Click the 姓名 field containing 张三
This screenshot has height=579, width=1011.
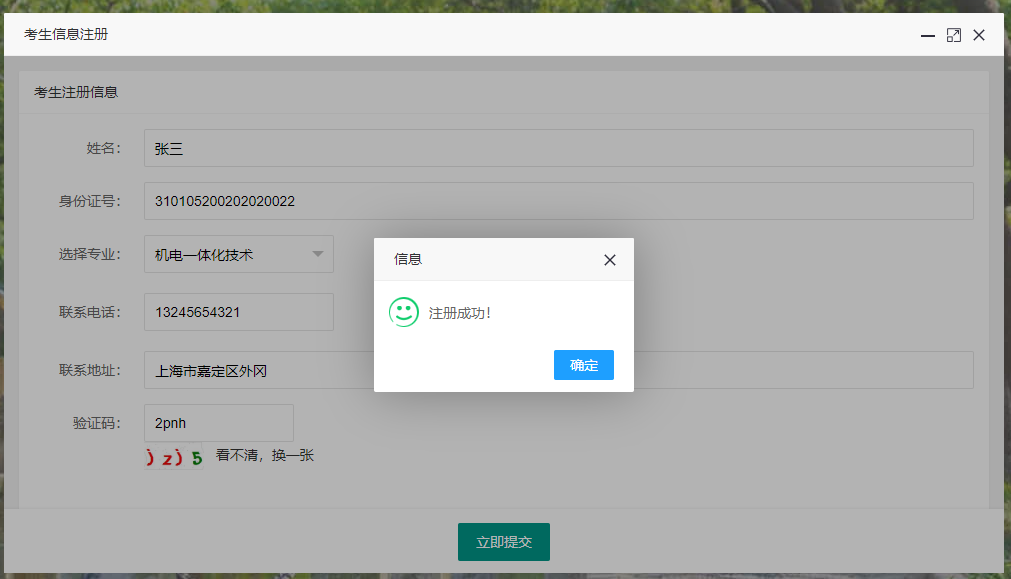[x=558, y=148]
